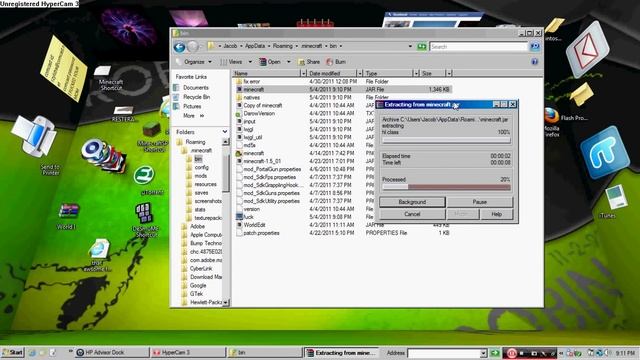Image resolution: width=640 pixels, height=360 pixels.
Task: Select the uTorrent desktop icon
Action: pos(145,180)
